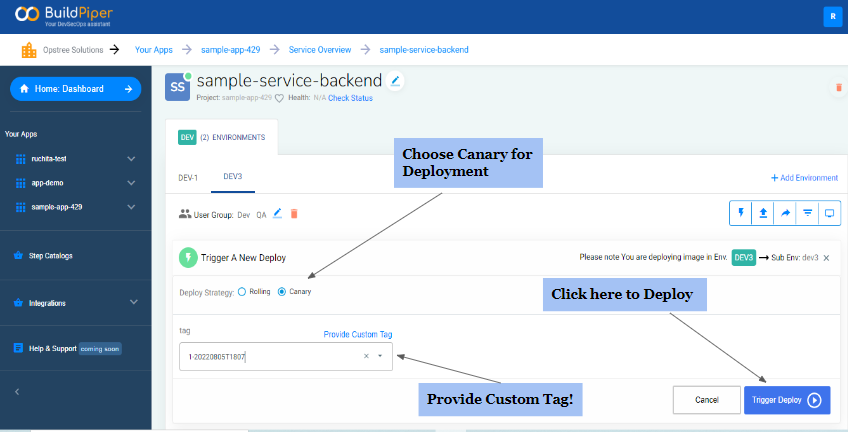
Task: Click the BuildPiper logo
Action: coord(63,15)
